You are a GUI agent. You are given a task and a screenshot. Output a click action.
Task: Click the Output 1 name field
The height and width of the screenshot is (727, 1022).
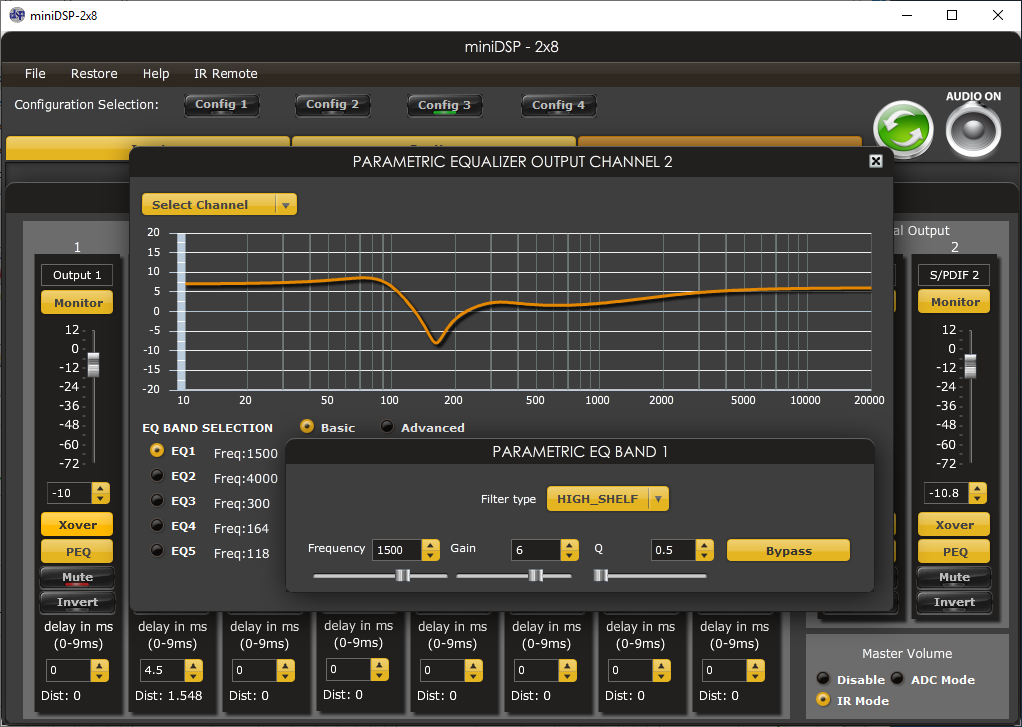tap(77, 275)
